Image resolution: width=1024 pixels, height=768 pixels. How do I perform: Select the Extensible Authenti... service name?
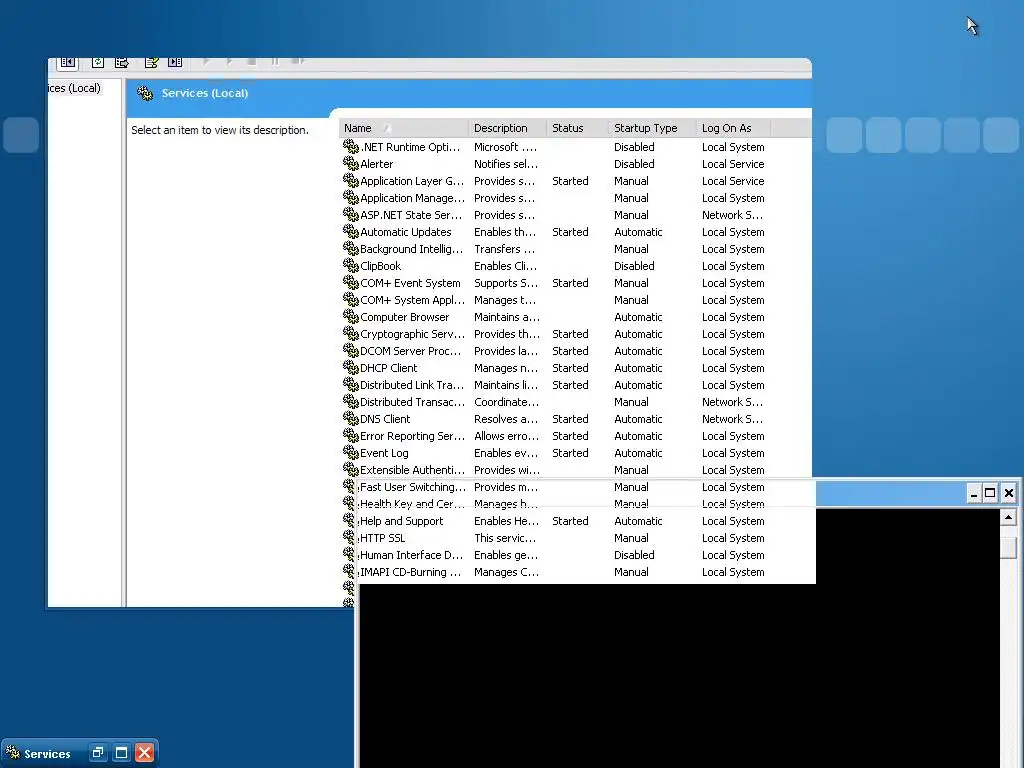412,470
